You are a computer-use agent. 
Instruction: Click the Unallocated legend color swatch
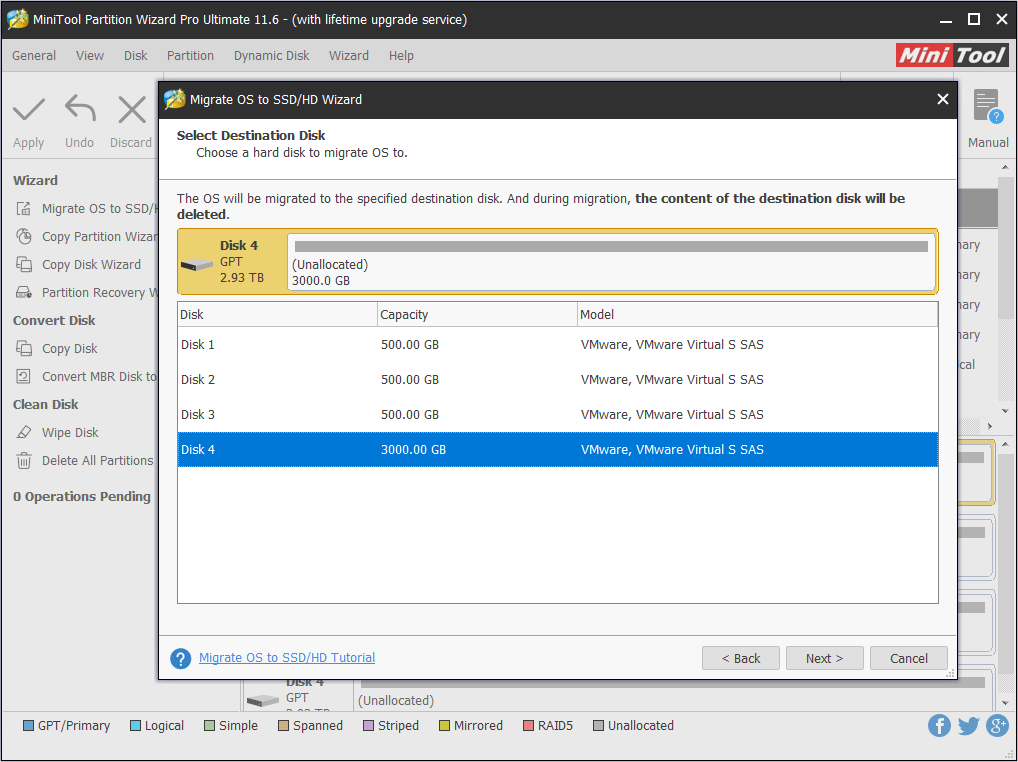pyautogui.click(x=599, y=726)
